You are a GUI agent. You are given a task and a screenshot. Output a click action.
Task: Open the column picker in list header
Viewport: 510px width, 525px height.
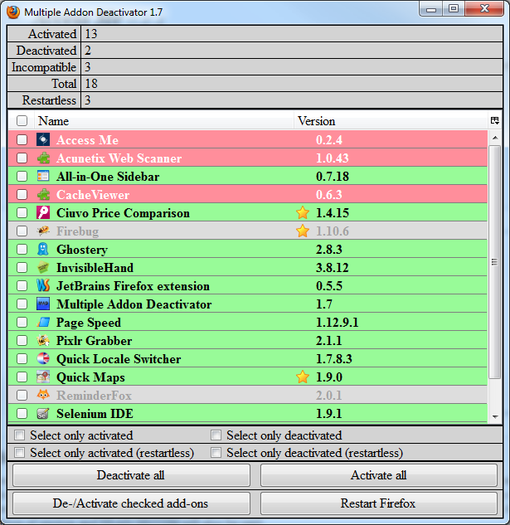click(x=495, y=121)
